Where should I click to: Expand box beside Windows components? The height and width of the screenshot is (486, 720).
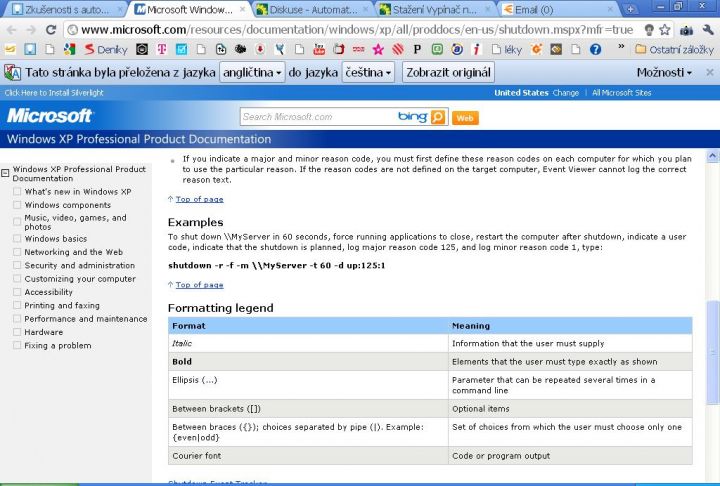[x=17, y=204]
